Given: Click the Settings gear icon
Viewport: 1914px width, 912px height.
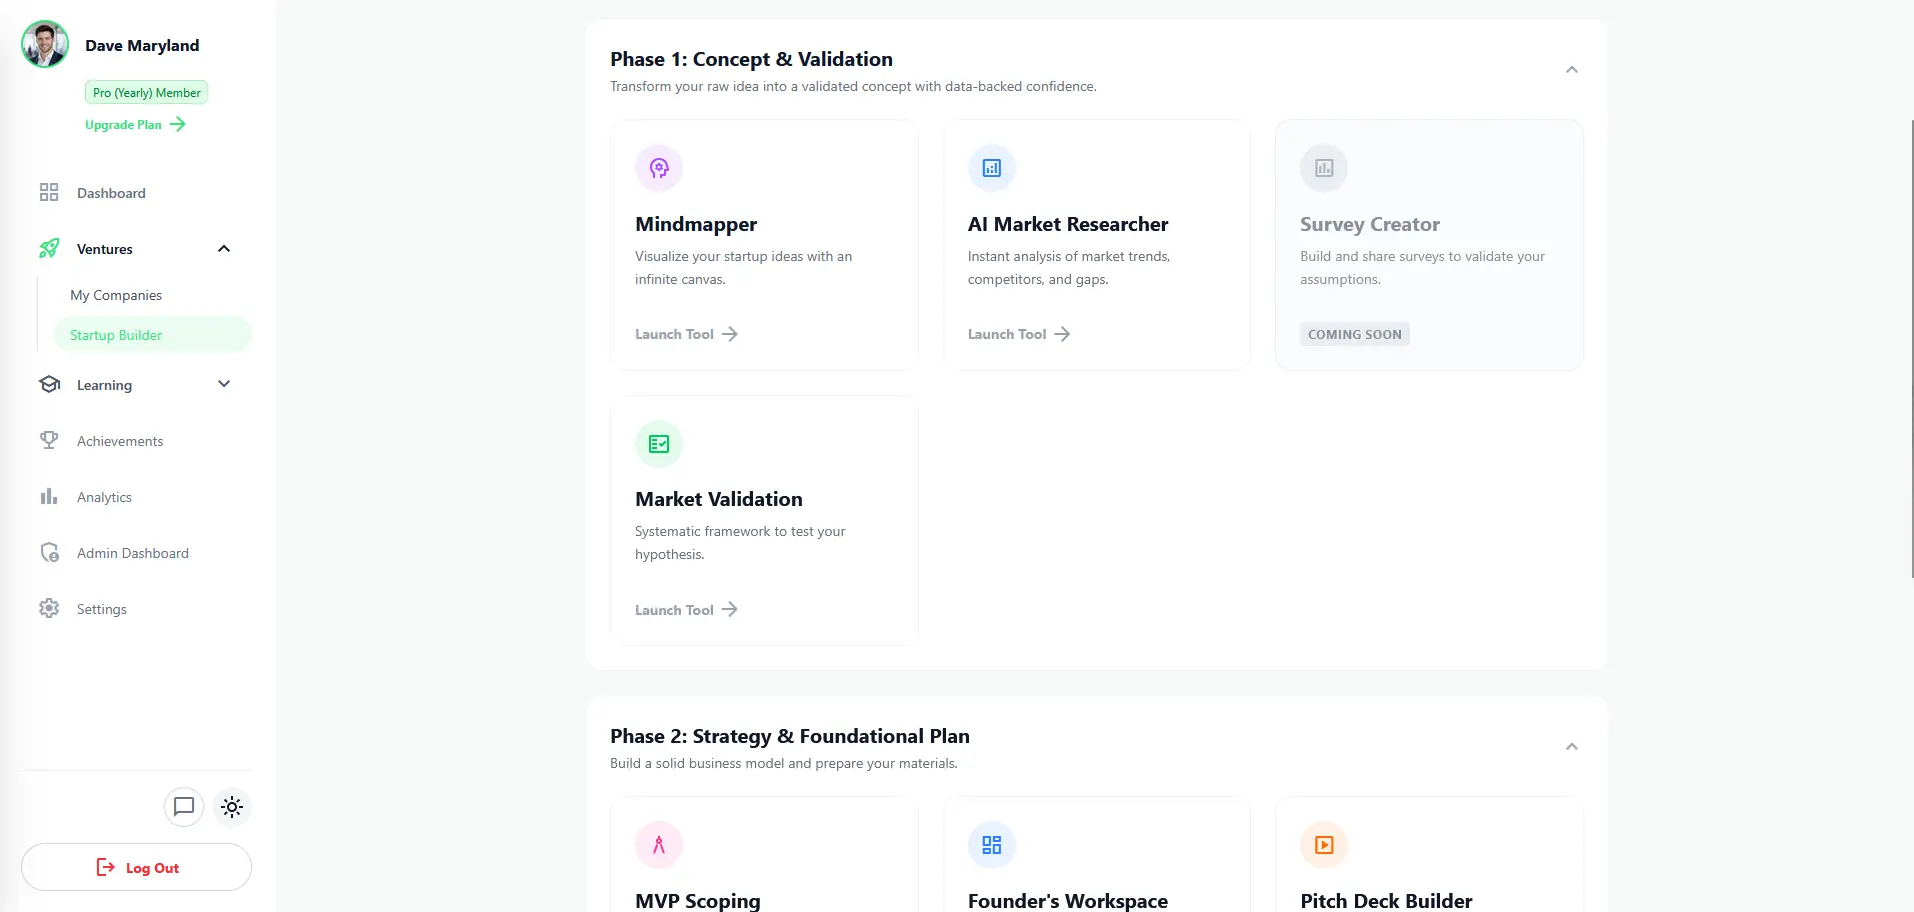Looking at the screenshot, I should [49, 608].
